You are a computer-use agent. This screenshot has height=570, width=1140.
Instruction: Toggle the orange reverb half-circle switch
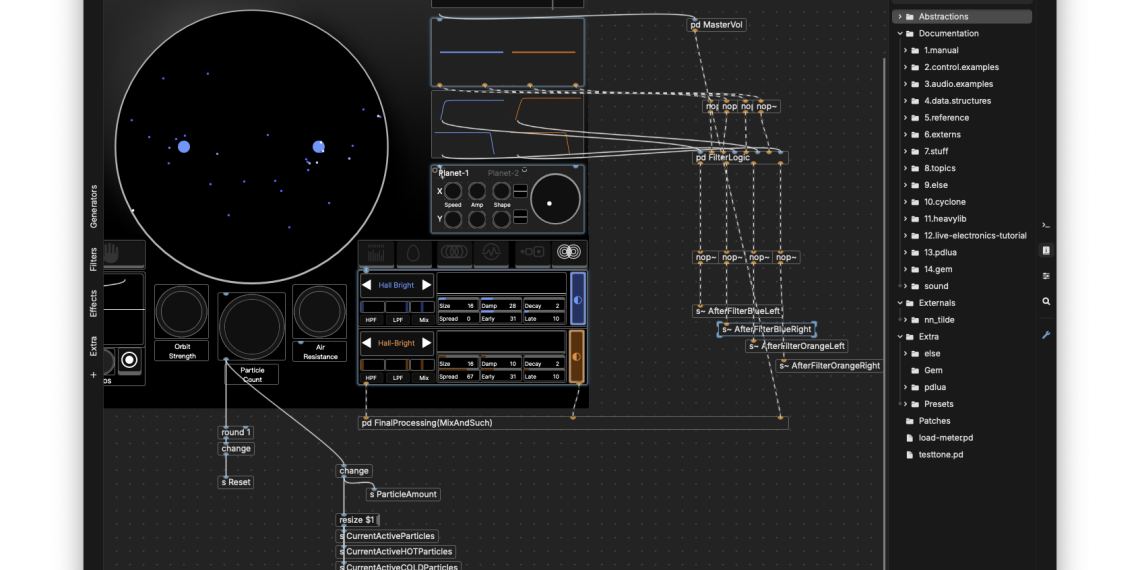(577, 358)
